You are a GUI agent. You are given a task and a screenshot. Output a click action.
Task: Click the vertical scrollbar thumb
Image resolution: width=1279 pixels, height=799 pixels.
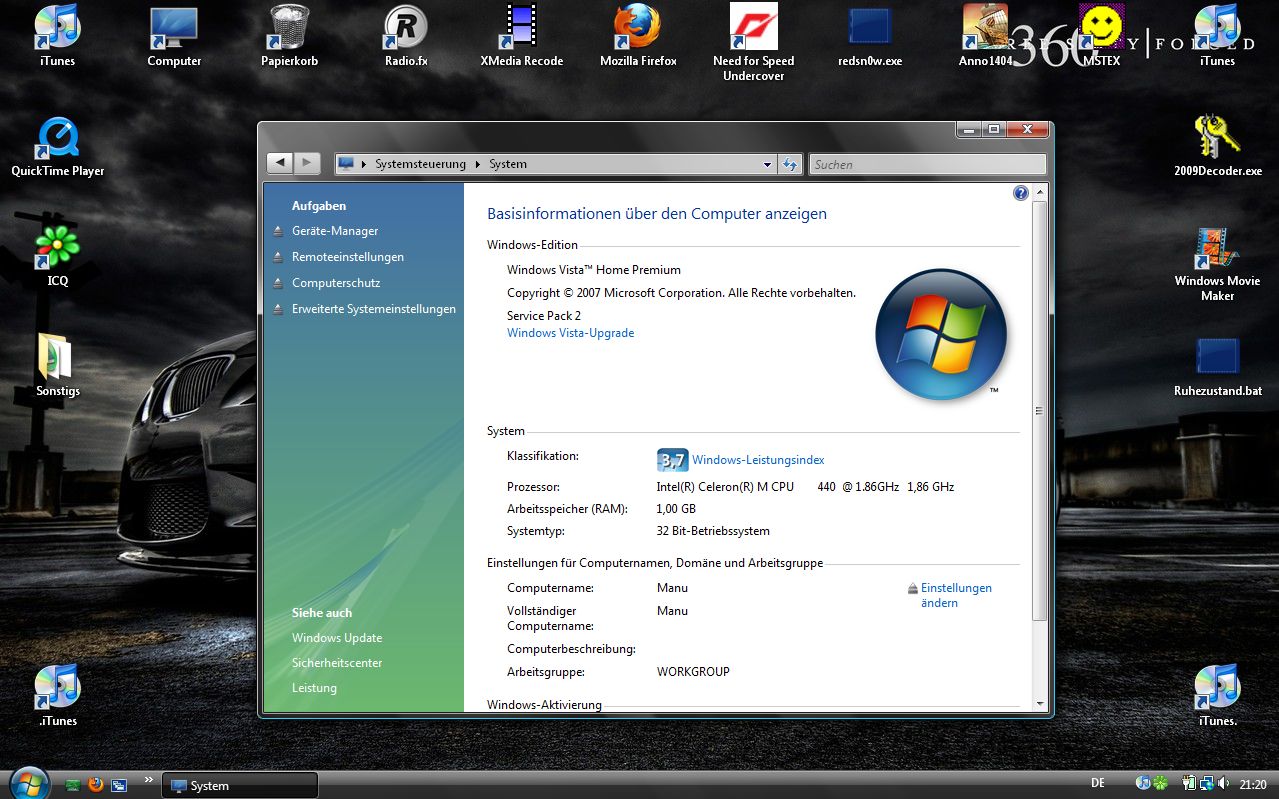[x=1040, y=410]
